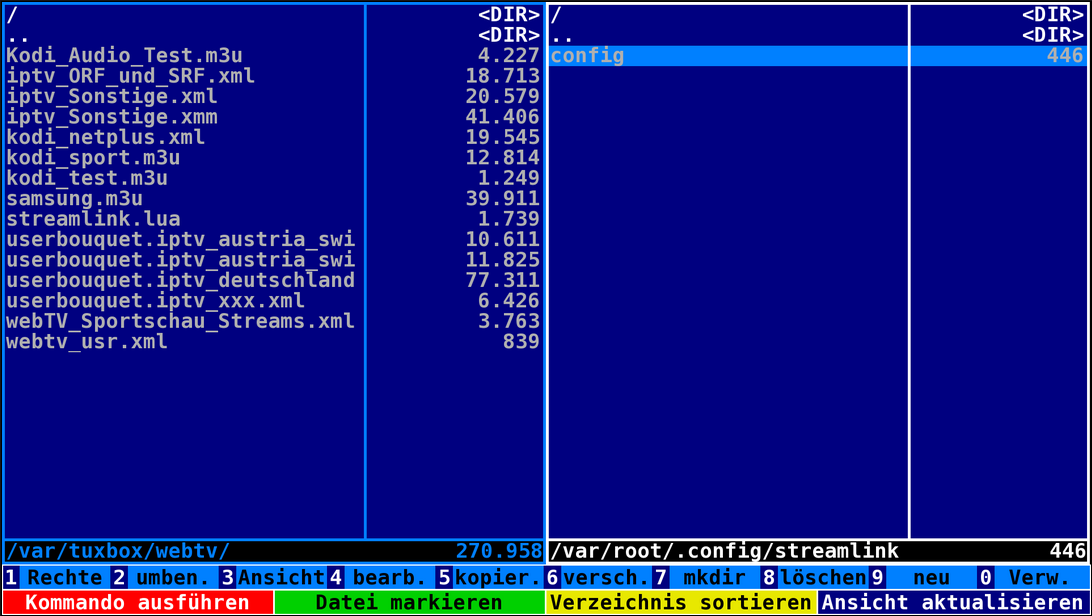The image size is (1092, 616).
Task: Click the 0 Verw. button
Action: tap(1032, 578)
